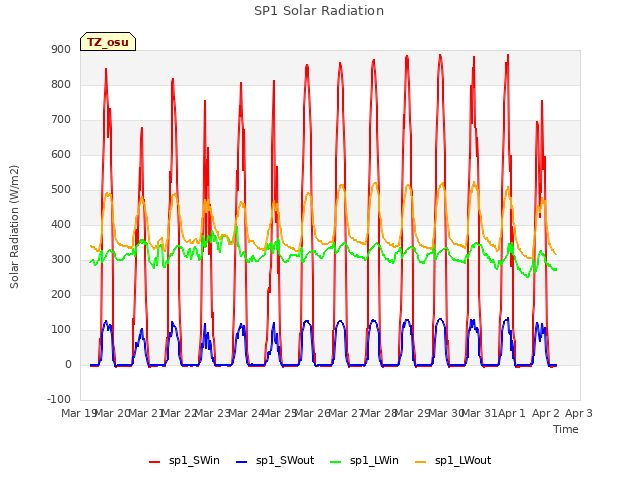Click the 500 y-axis tick label

tap(61, 189)
